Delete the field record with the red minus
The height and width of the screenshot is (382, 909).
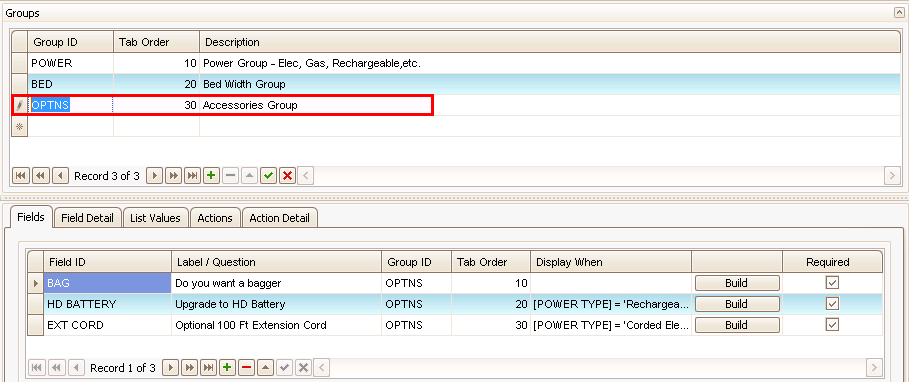tap(246, 368)
